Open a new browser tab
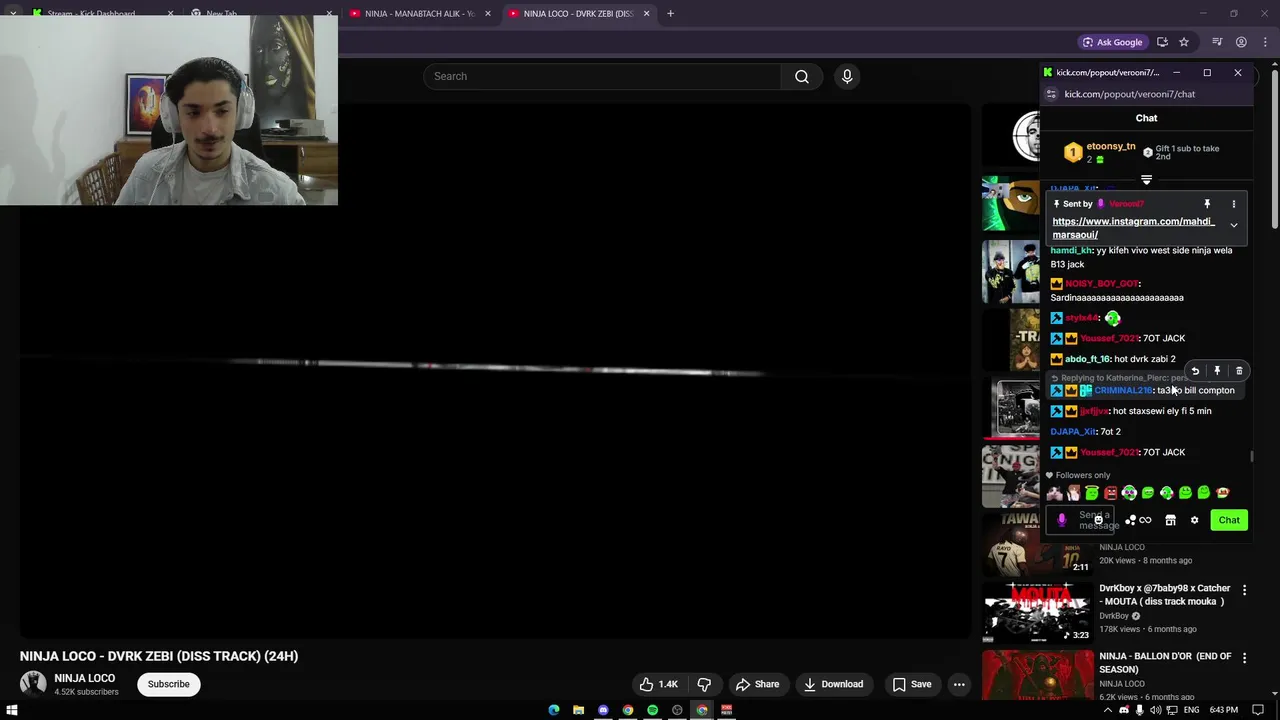 click(670, 14)
